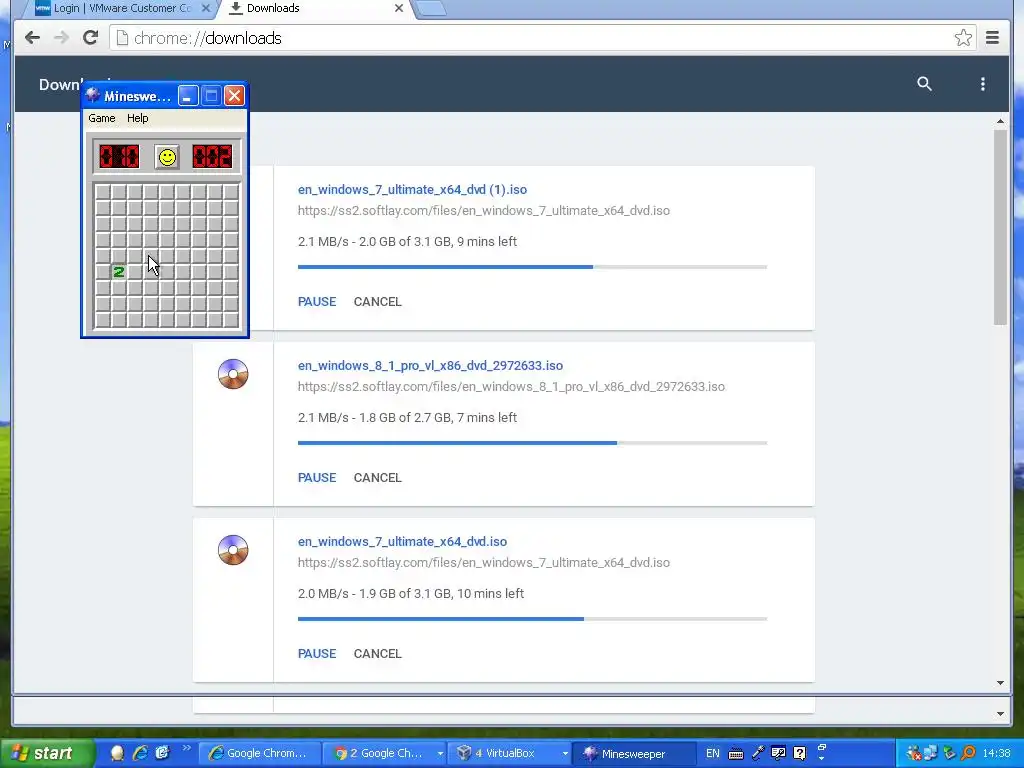Pause the Windows 8.1 pro ISO download

click(x=317, y=477)
